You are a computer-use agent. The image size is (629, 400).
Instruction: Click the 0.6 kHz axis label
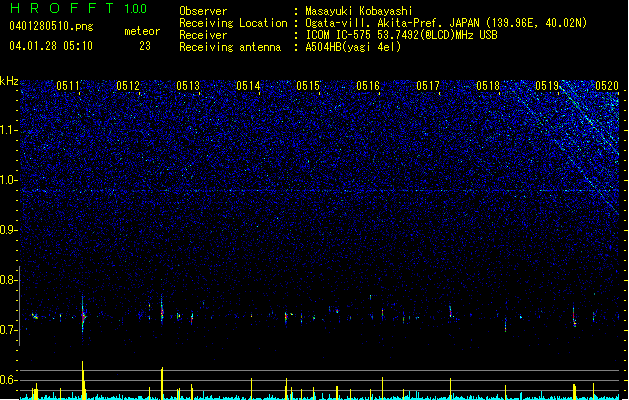click(9, 380)
